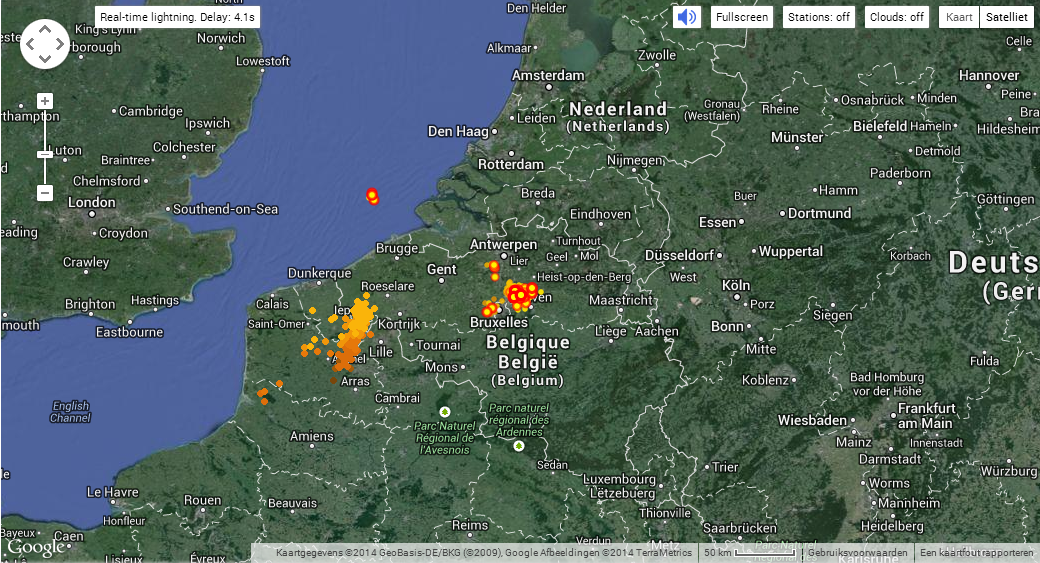Switch to the Satelliet map view
This screenshot has height=563, width=1040.
[x=1006, y=17]
